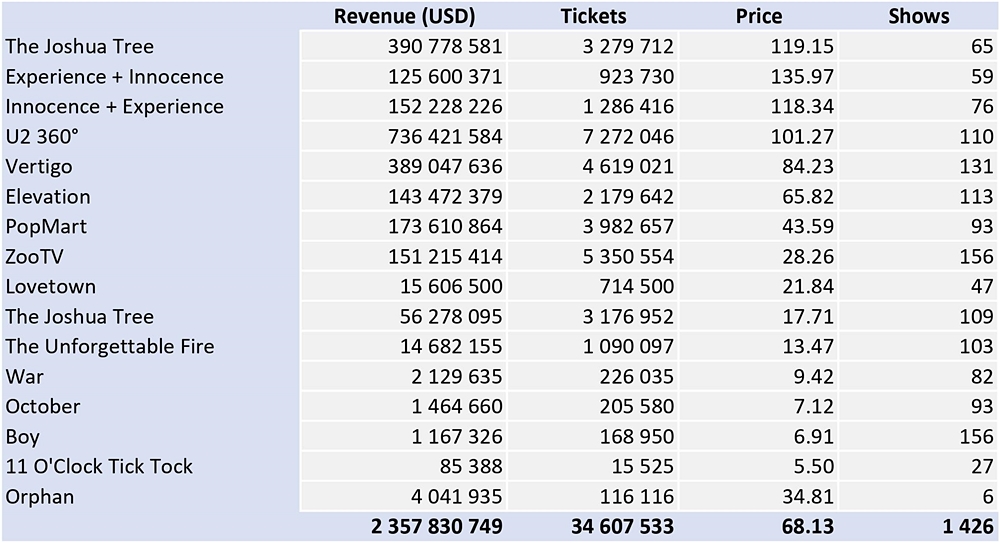Image resolution: width=1000 pixels, height=543 pixels.
Task: Click the Lovetown row label
Action: [x=50, y=286]
